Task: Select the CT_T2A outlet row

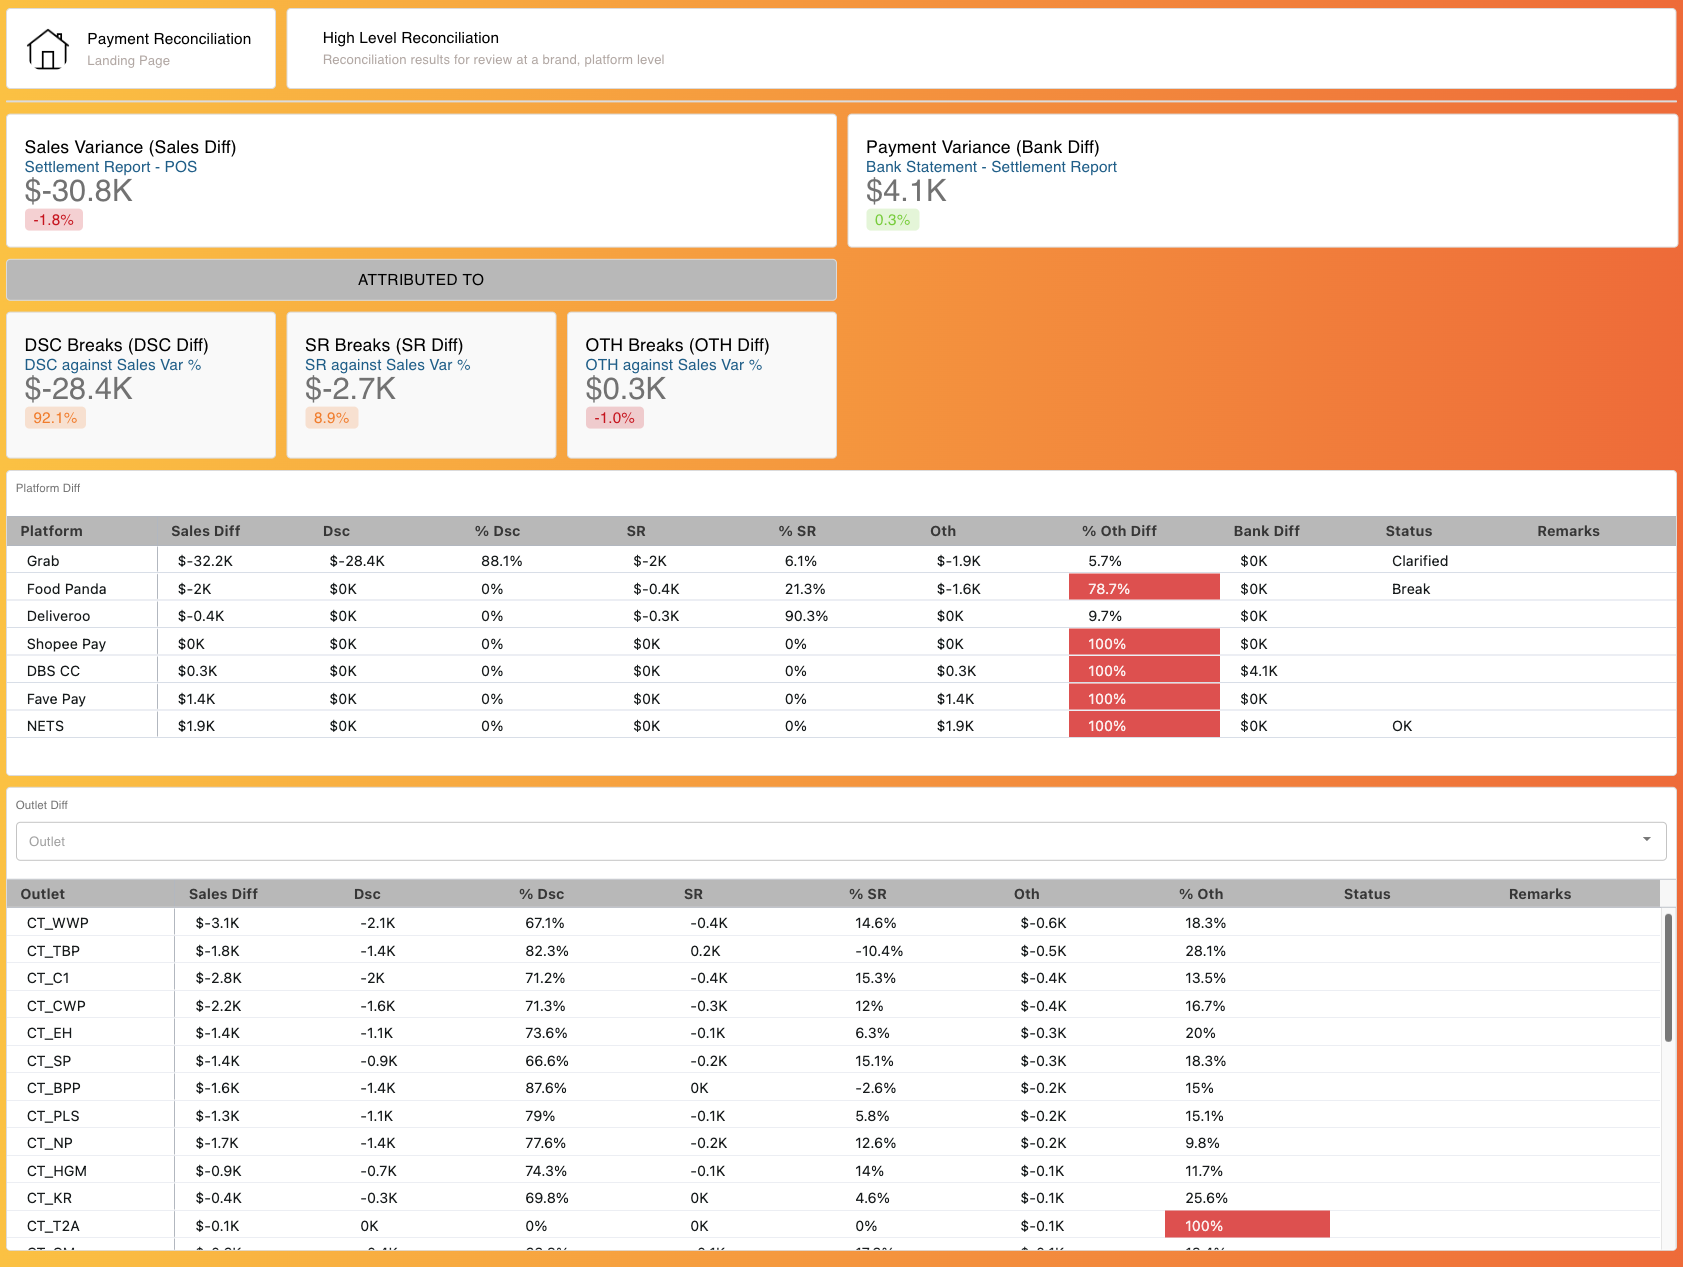Action: click(x=834, y=1226)
